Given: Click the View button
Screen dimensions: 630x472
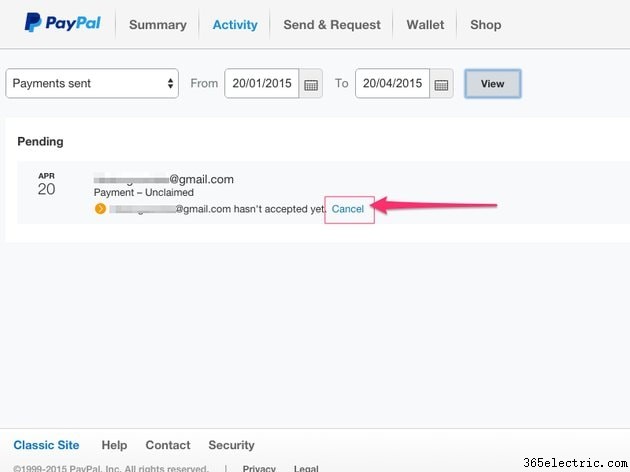Looking at the screenshot, I should click(x=493, y=84).
